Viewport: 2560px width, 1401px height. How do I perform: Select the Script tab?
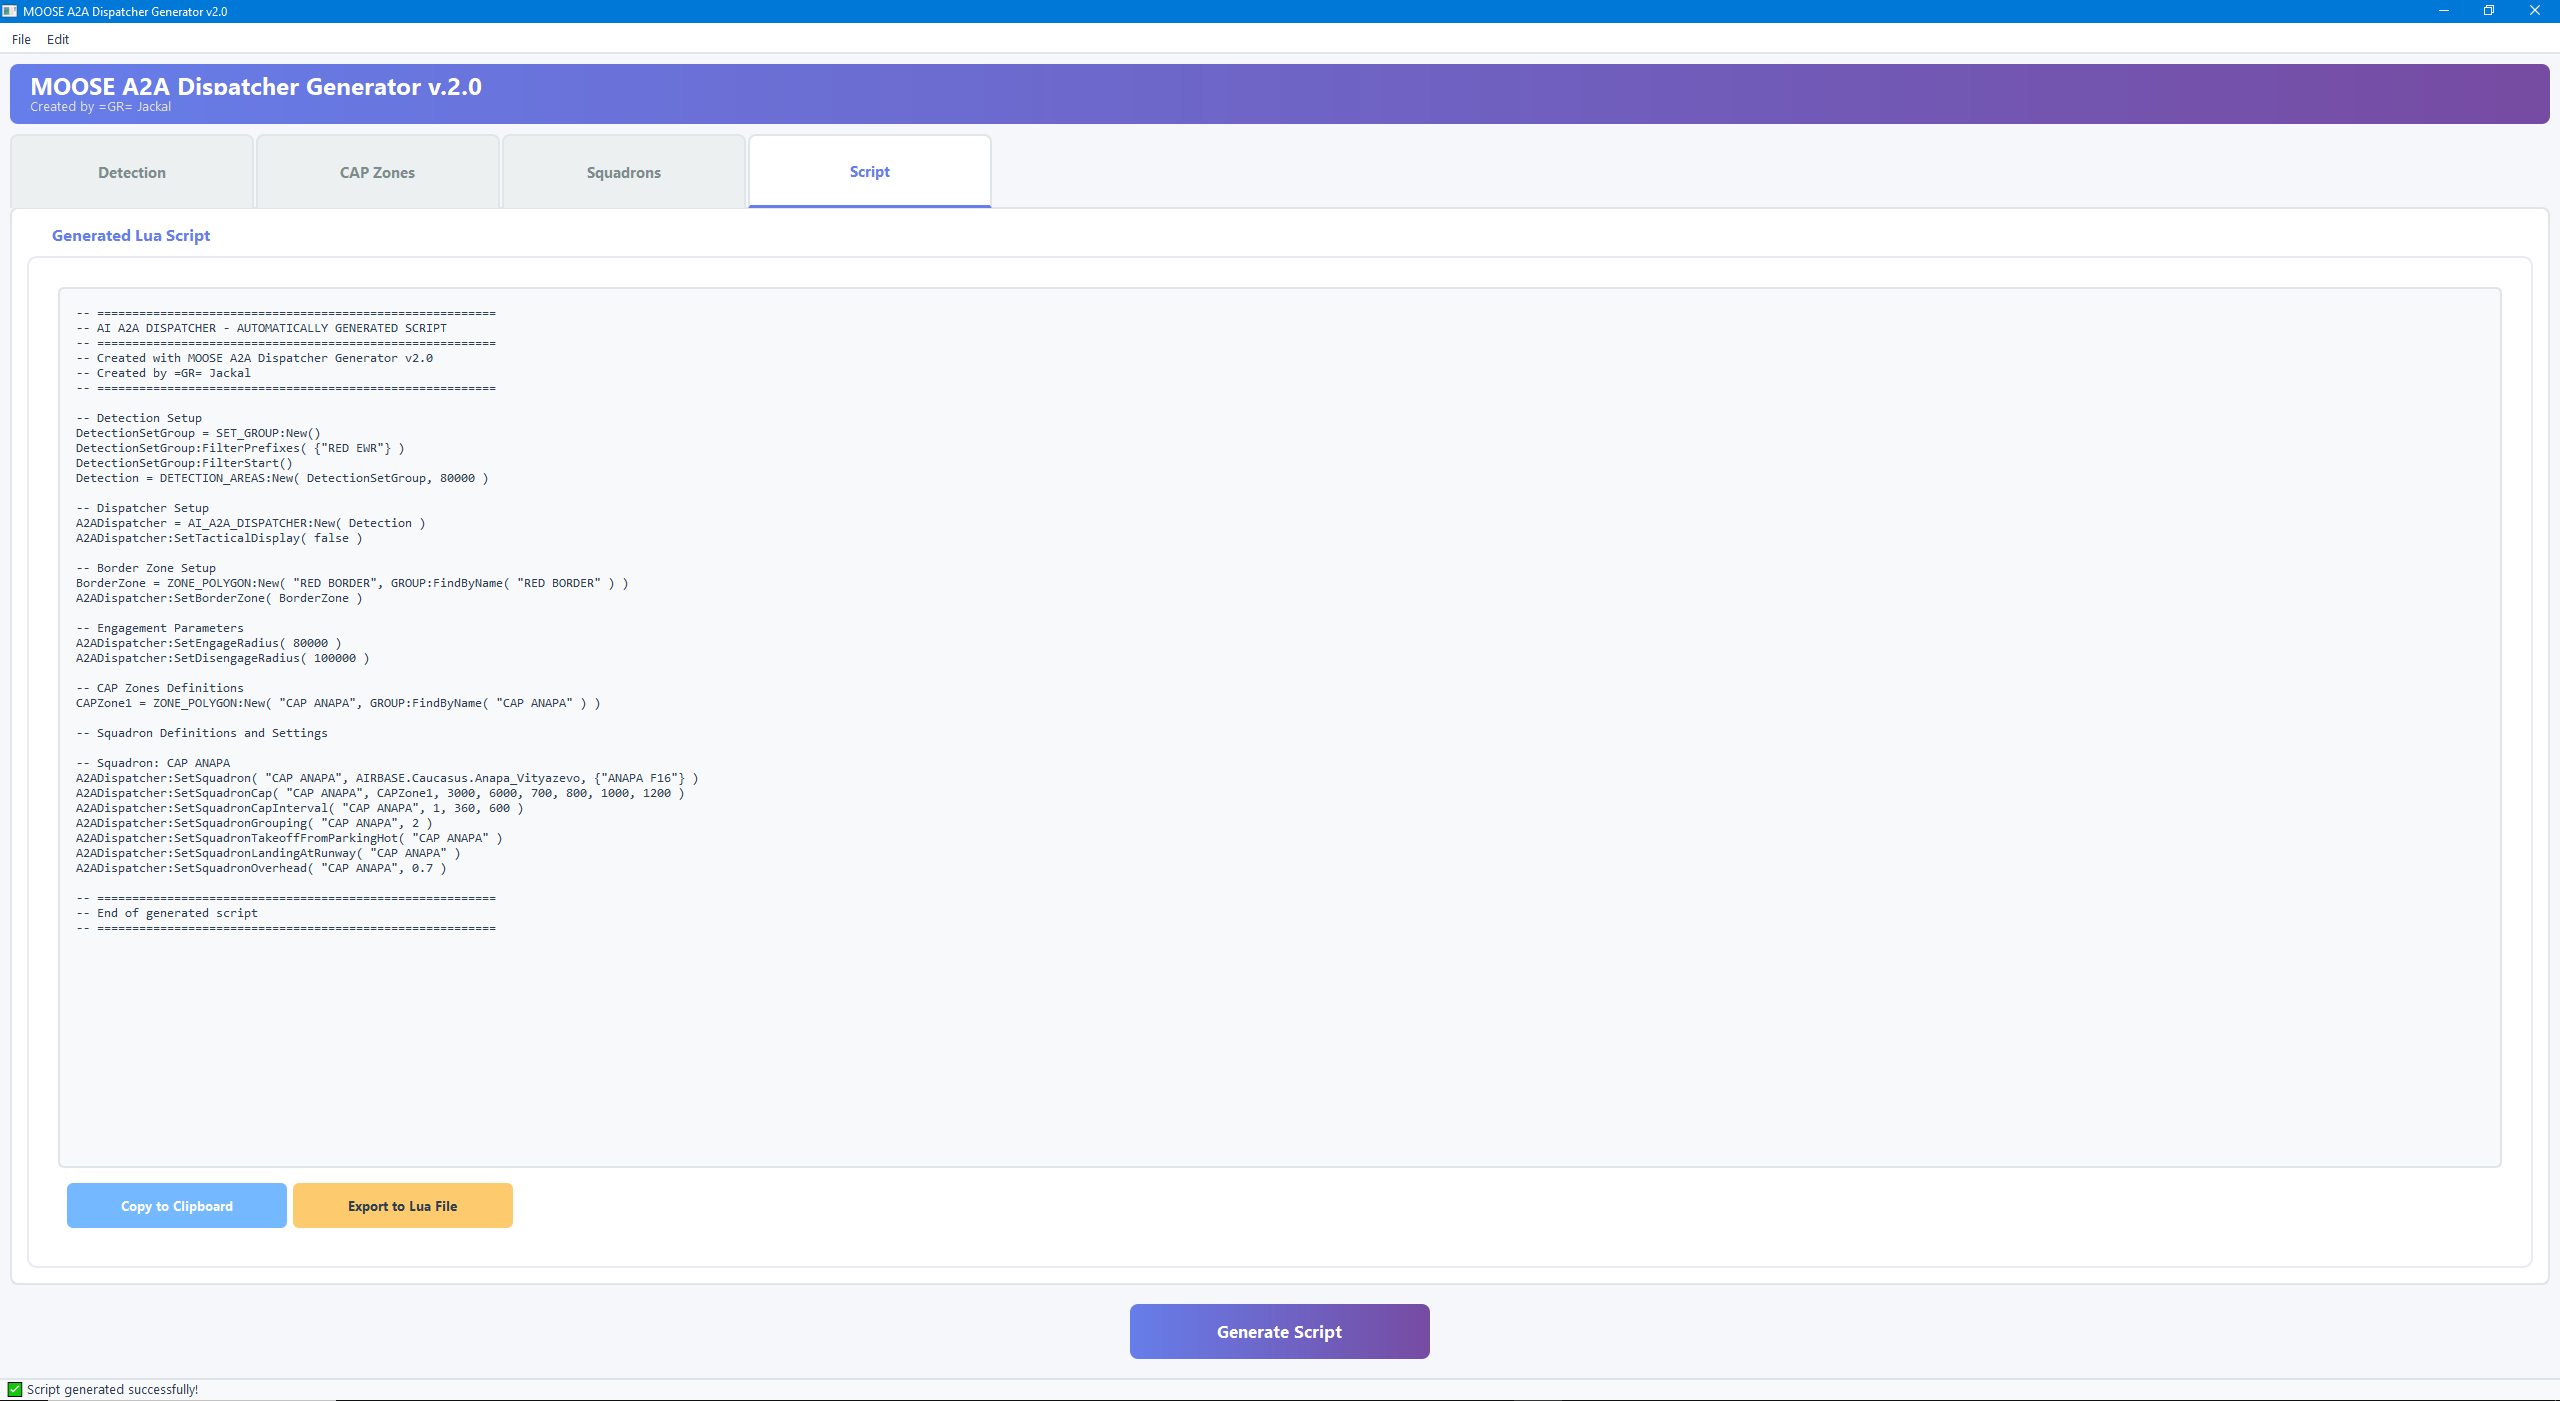[x=869, y=171]
